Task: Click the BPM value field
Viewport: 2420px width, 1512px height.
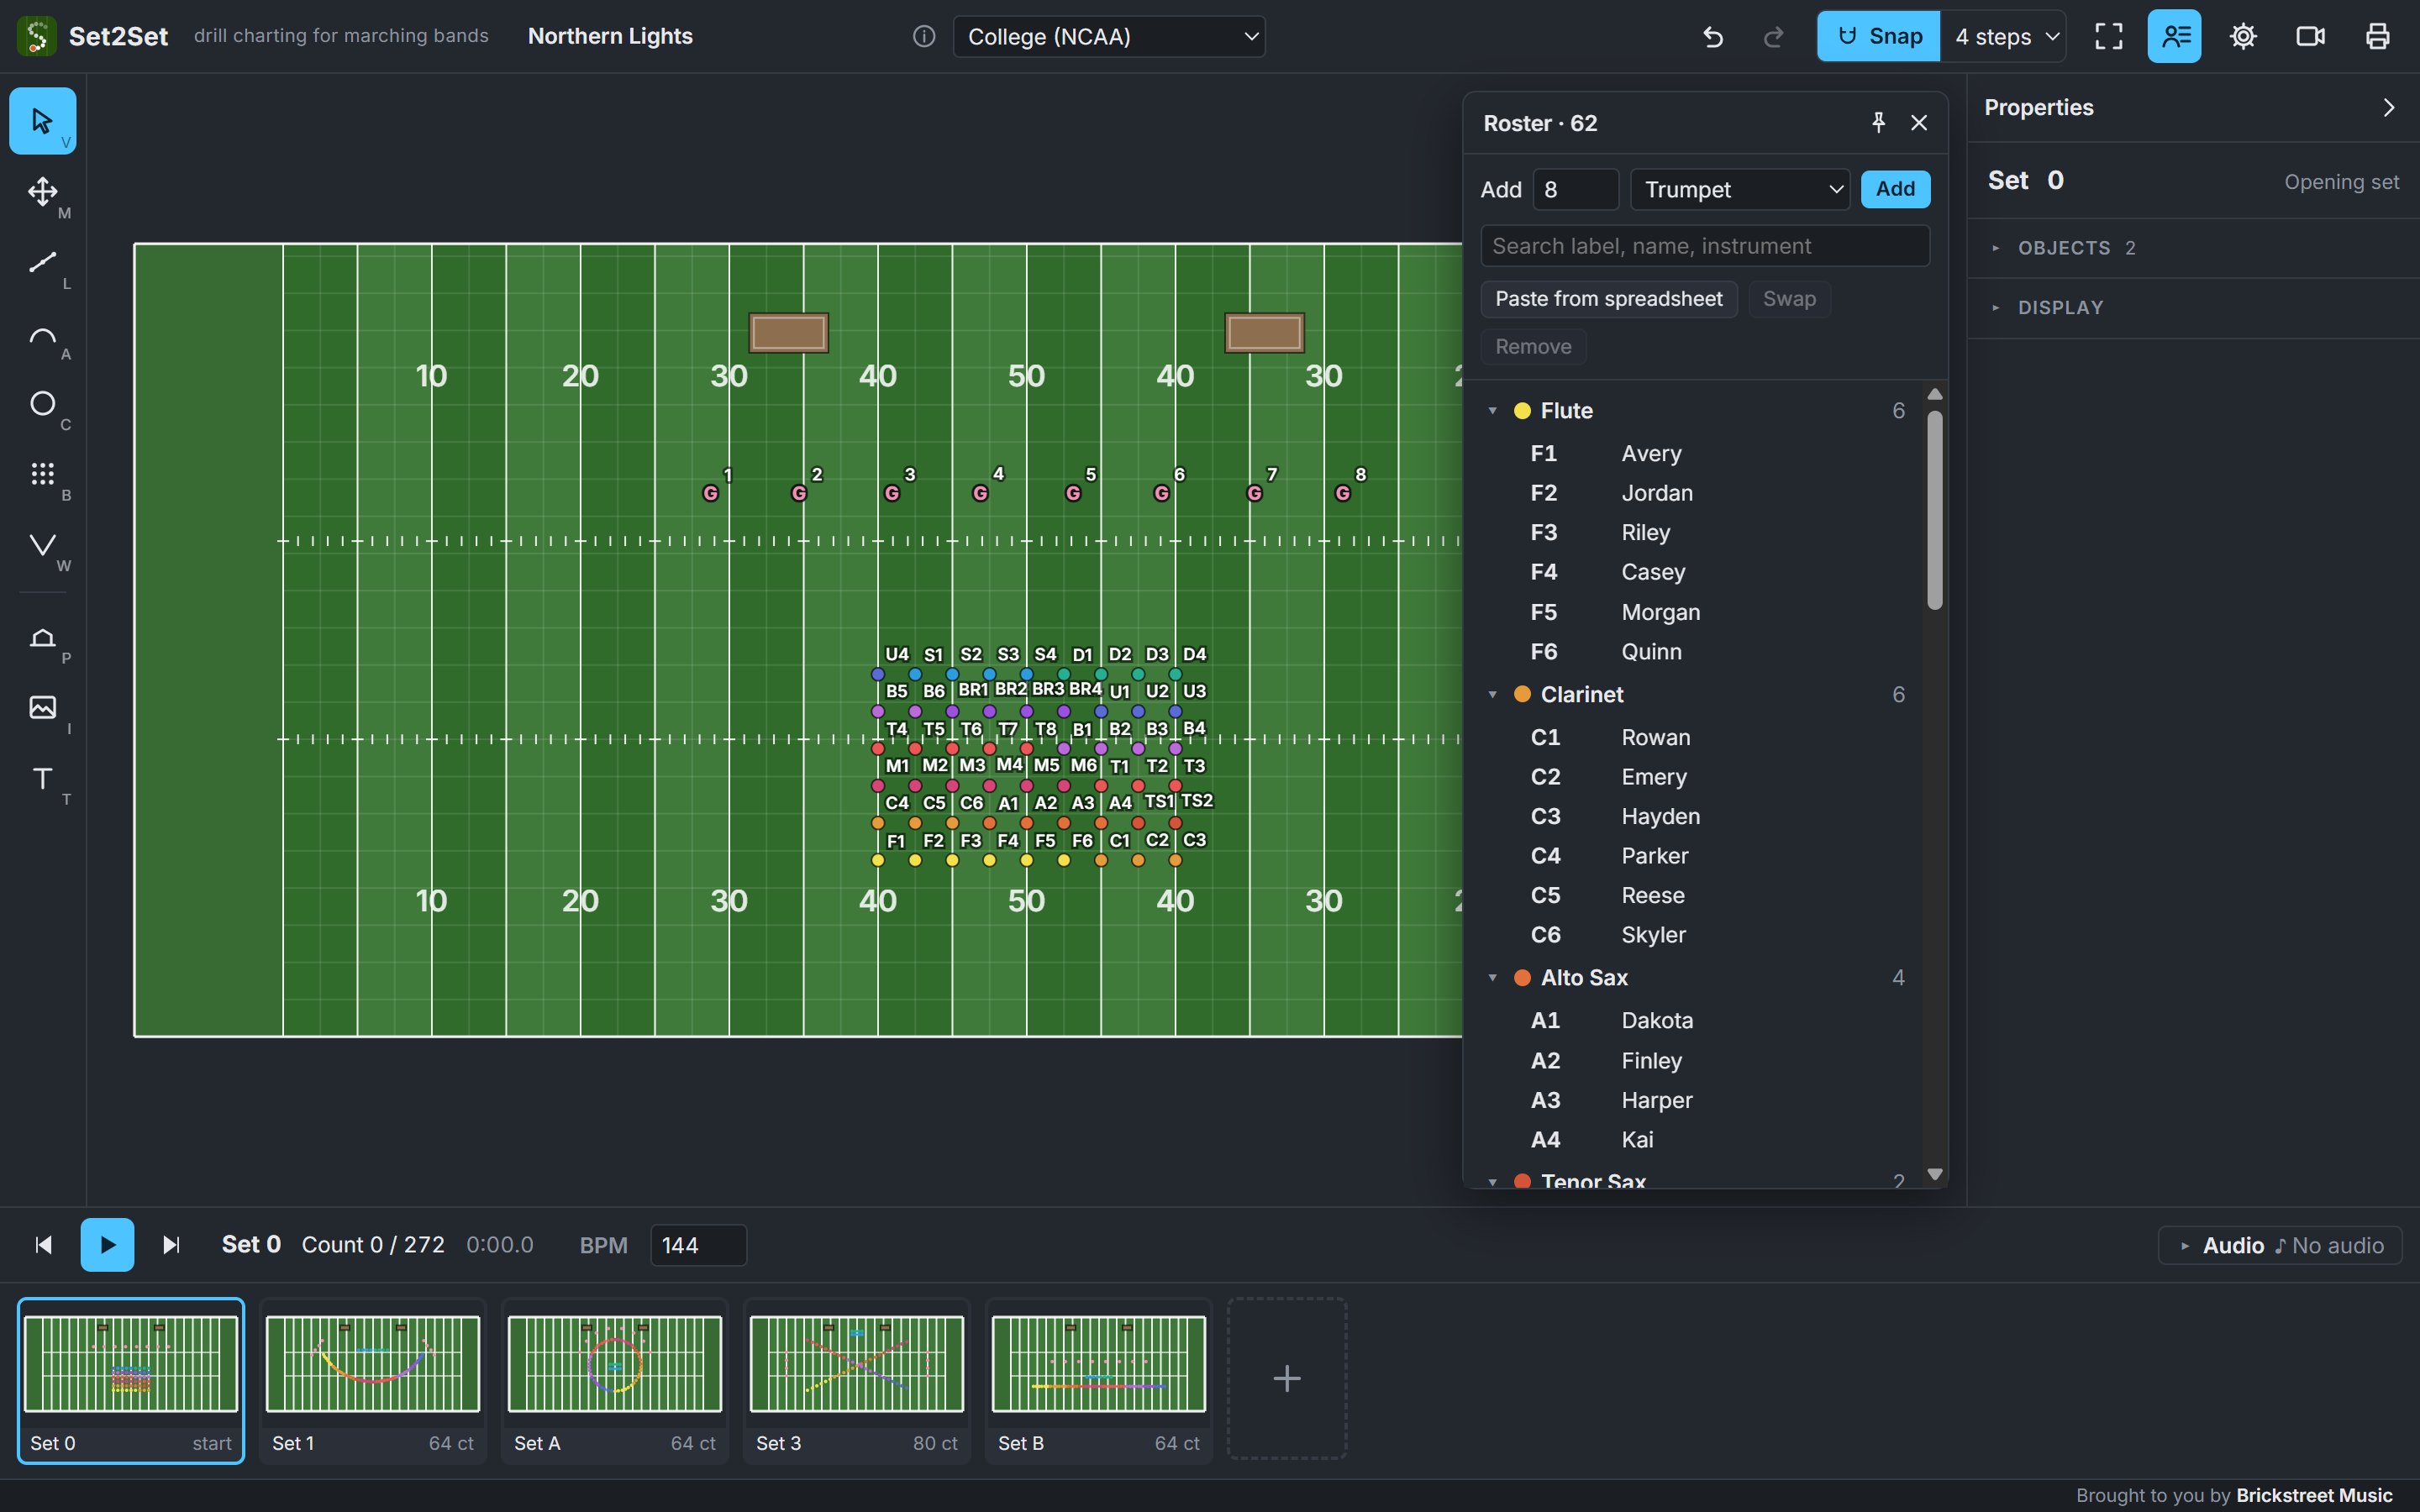Action: (x=698, y=1246)
